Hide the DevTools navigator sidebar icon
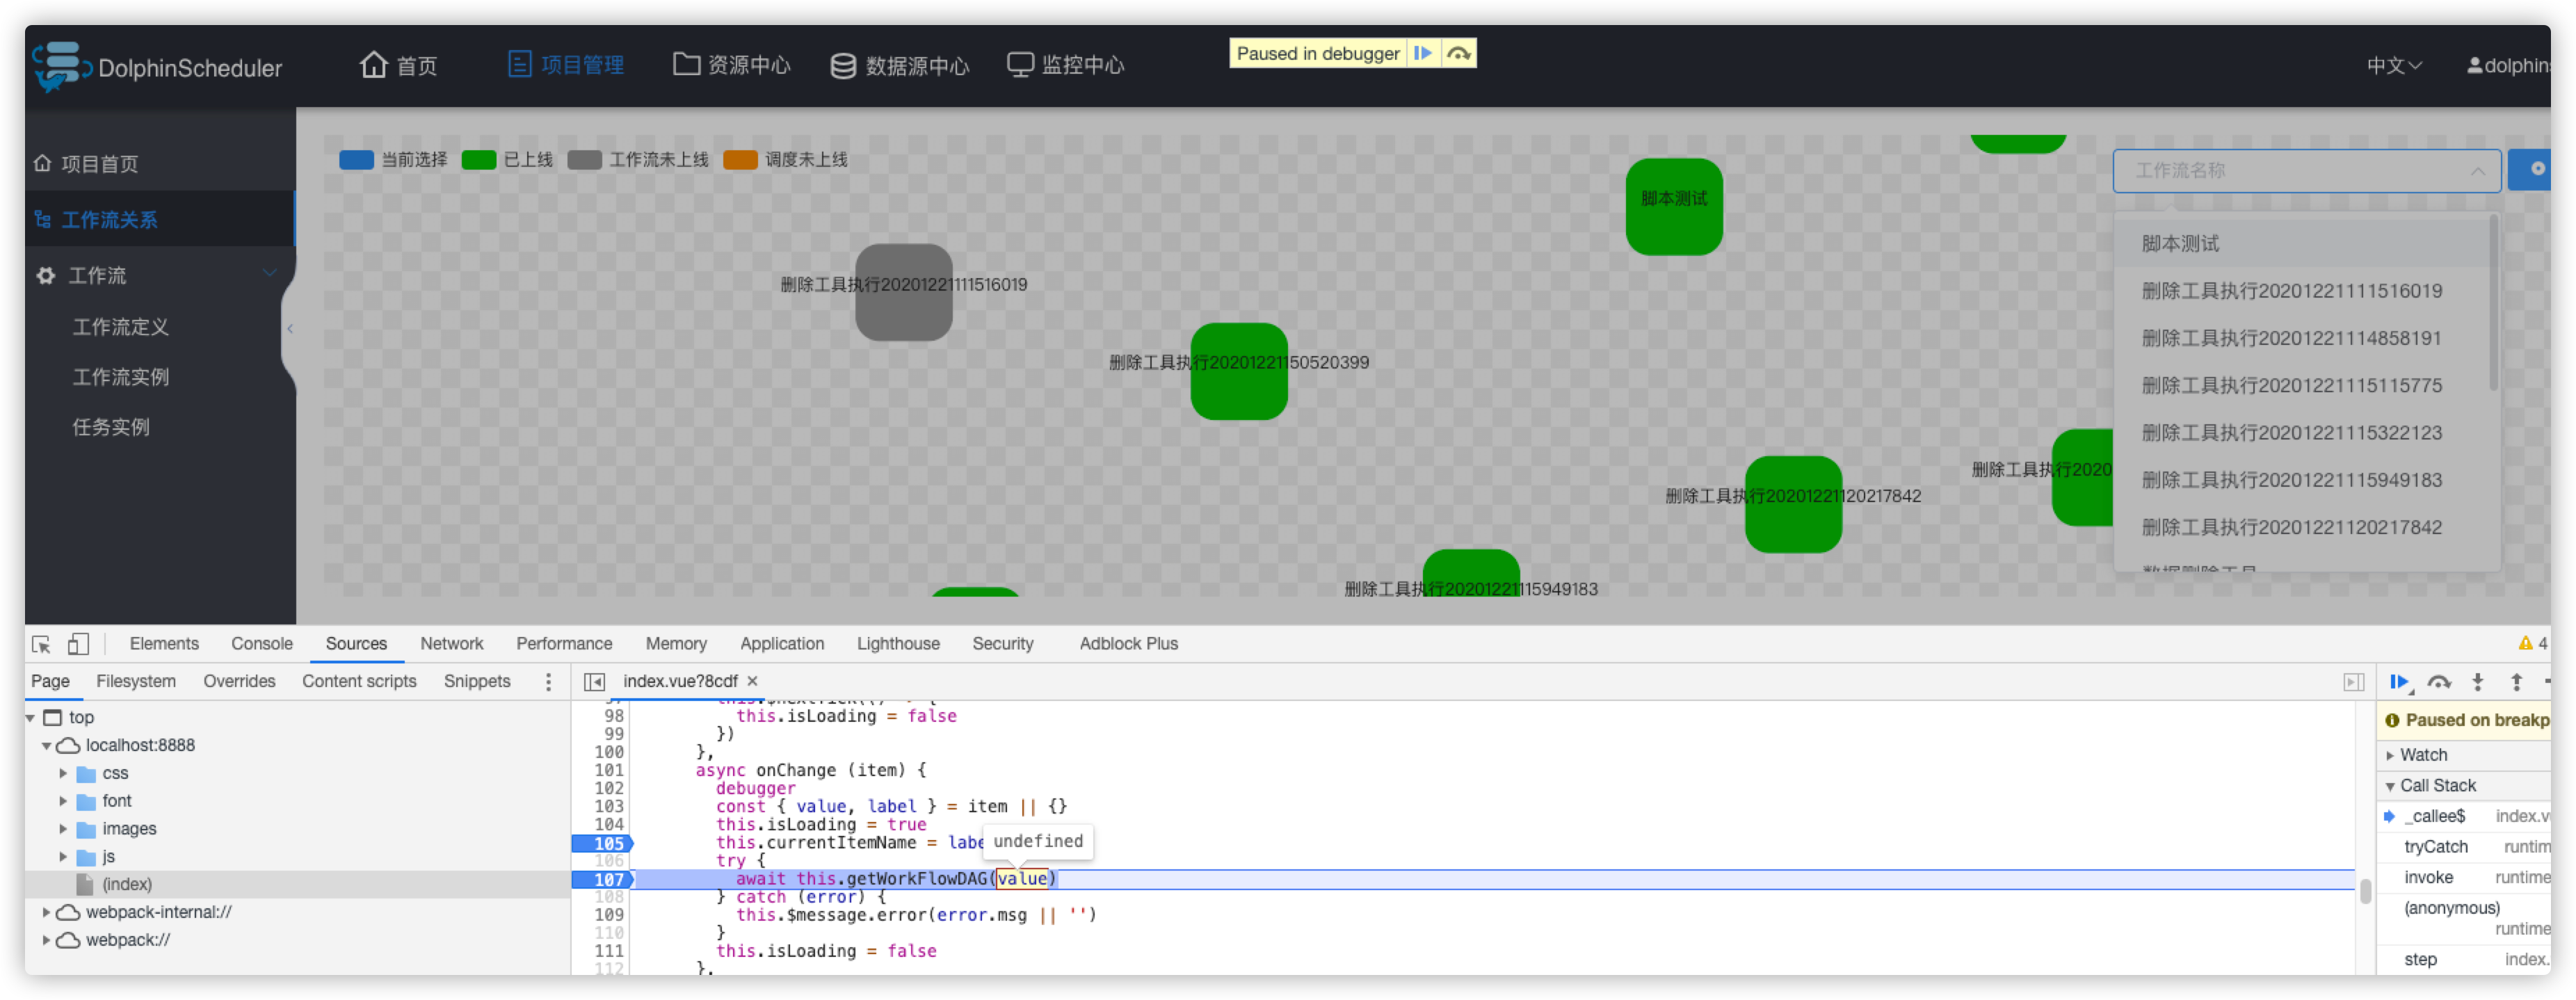2576x1000 pixels. coord(594,682)
